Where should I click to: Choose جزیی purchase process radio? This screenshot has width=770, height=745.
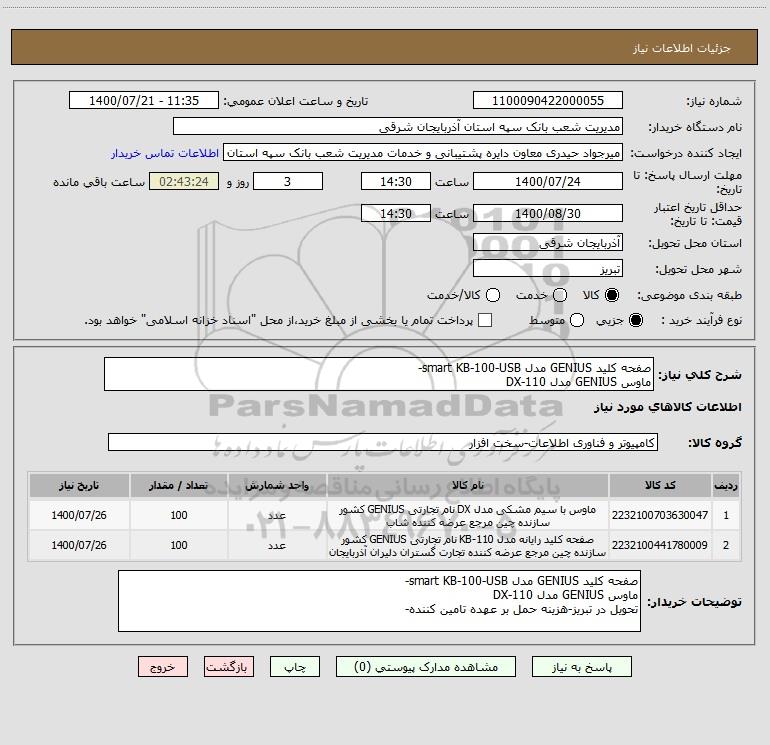[635, 321]
